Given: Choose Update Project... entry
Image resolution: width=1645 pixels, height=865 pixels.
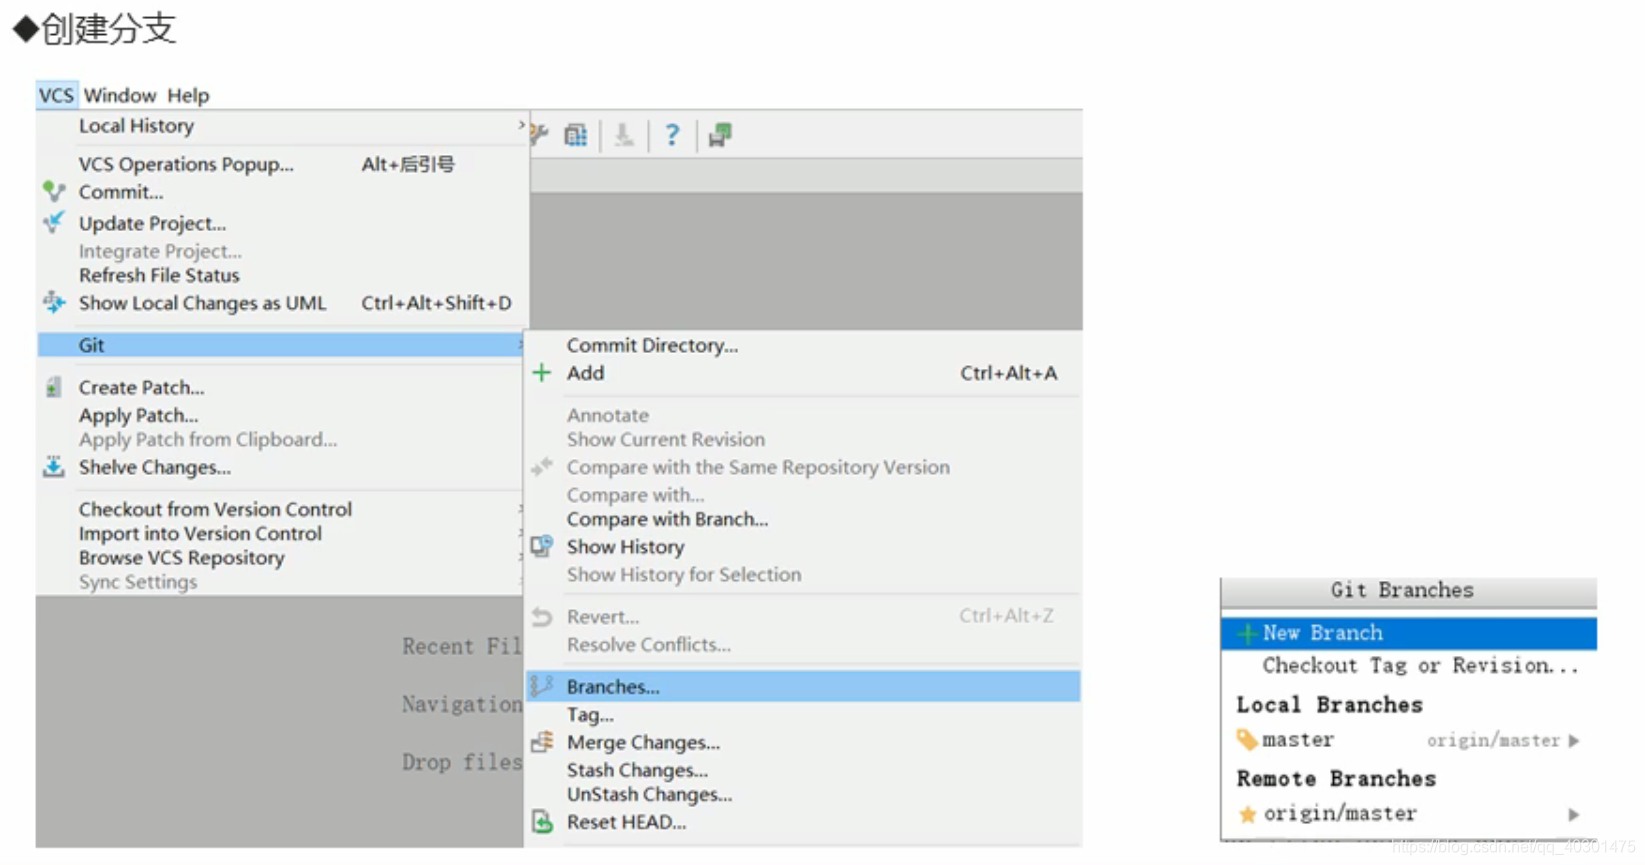Looking at the screenshot, I should (152, 223).
